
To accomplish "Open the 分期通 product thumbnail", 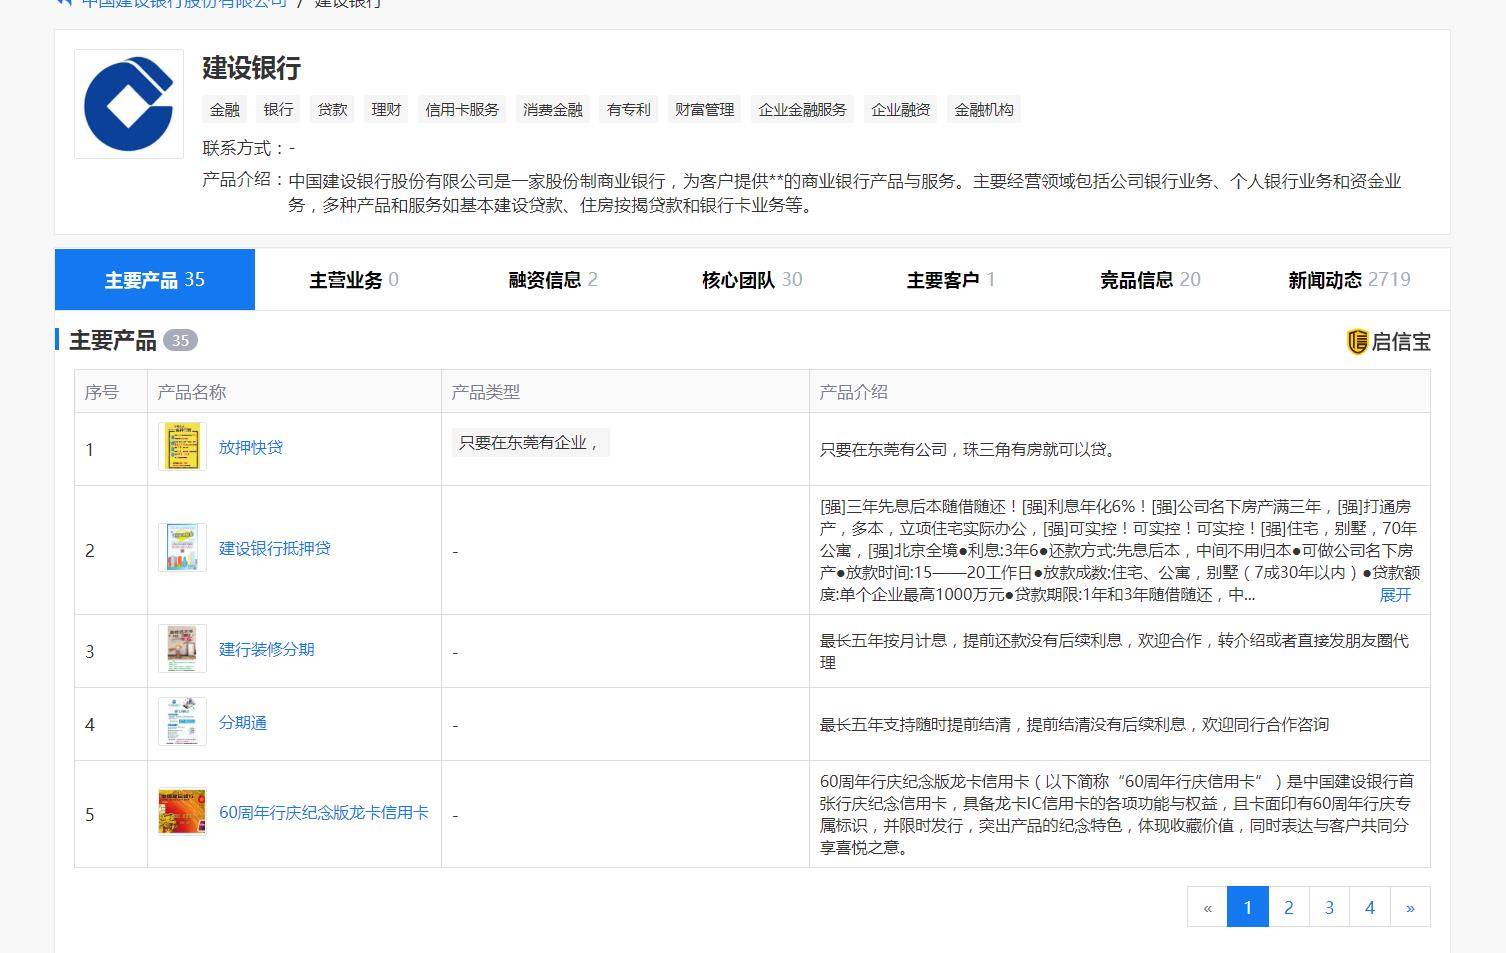I will (181, 722).
